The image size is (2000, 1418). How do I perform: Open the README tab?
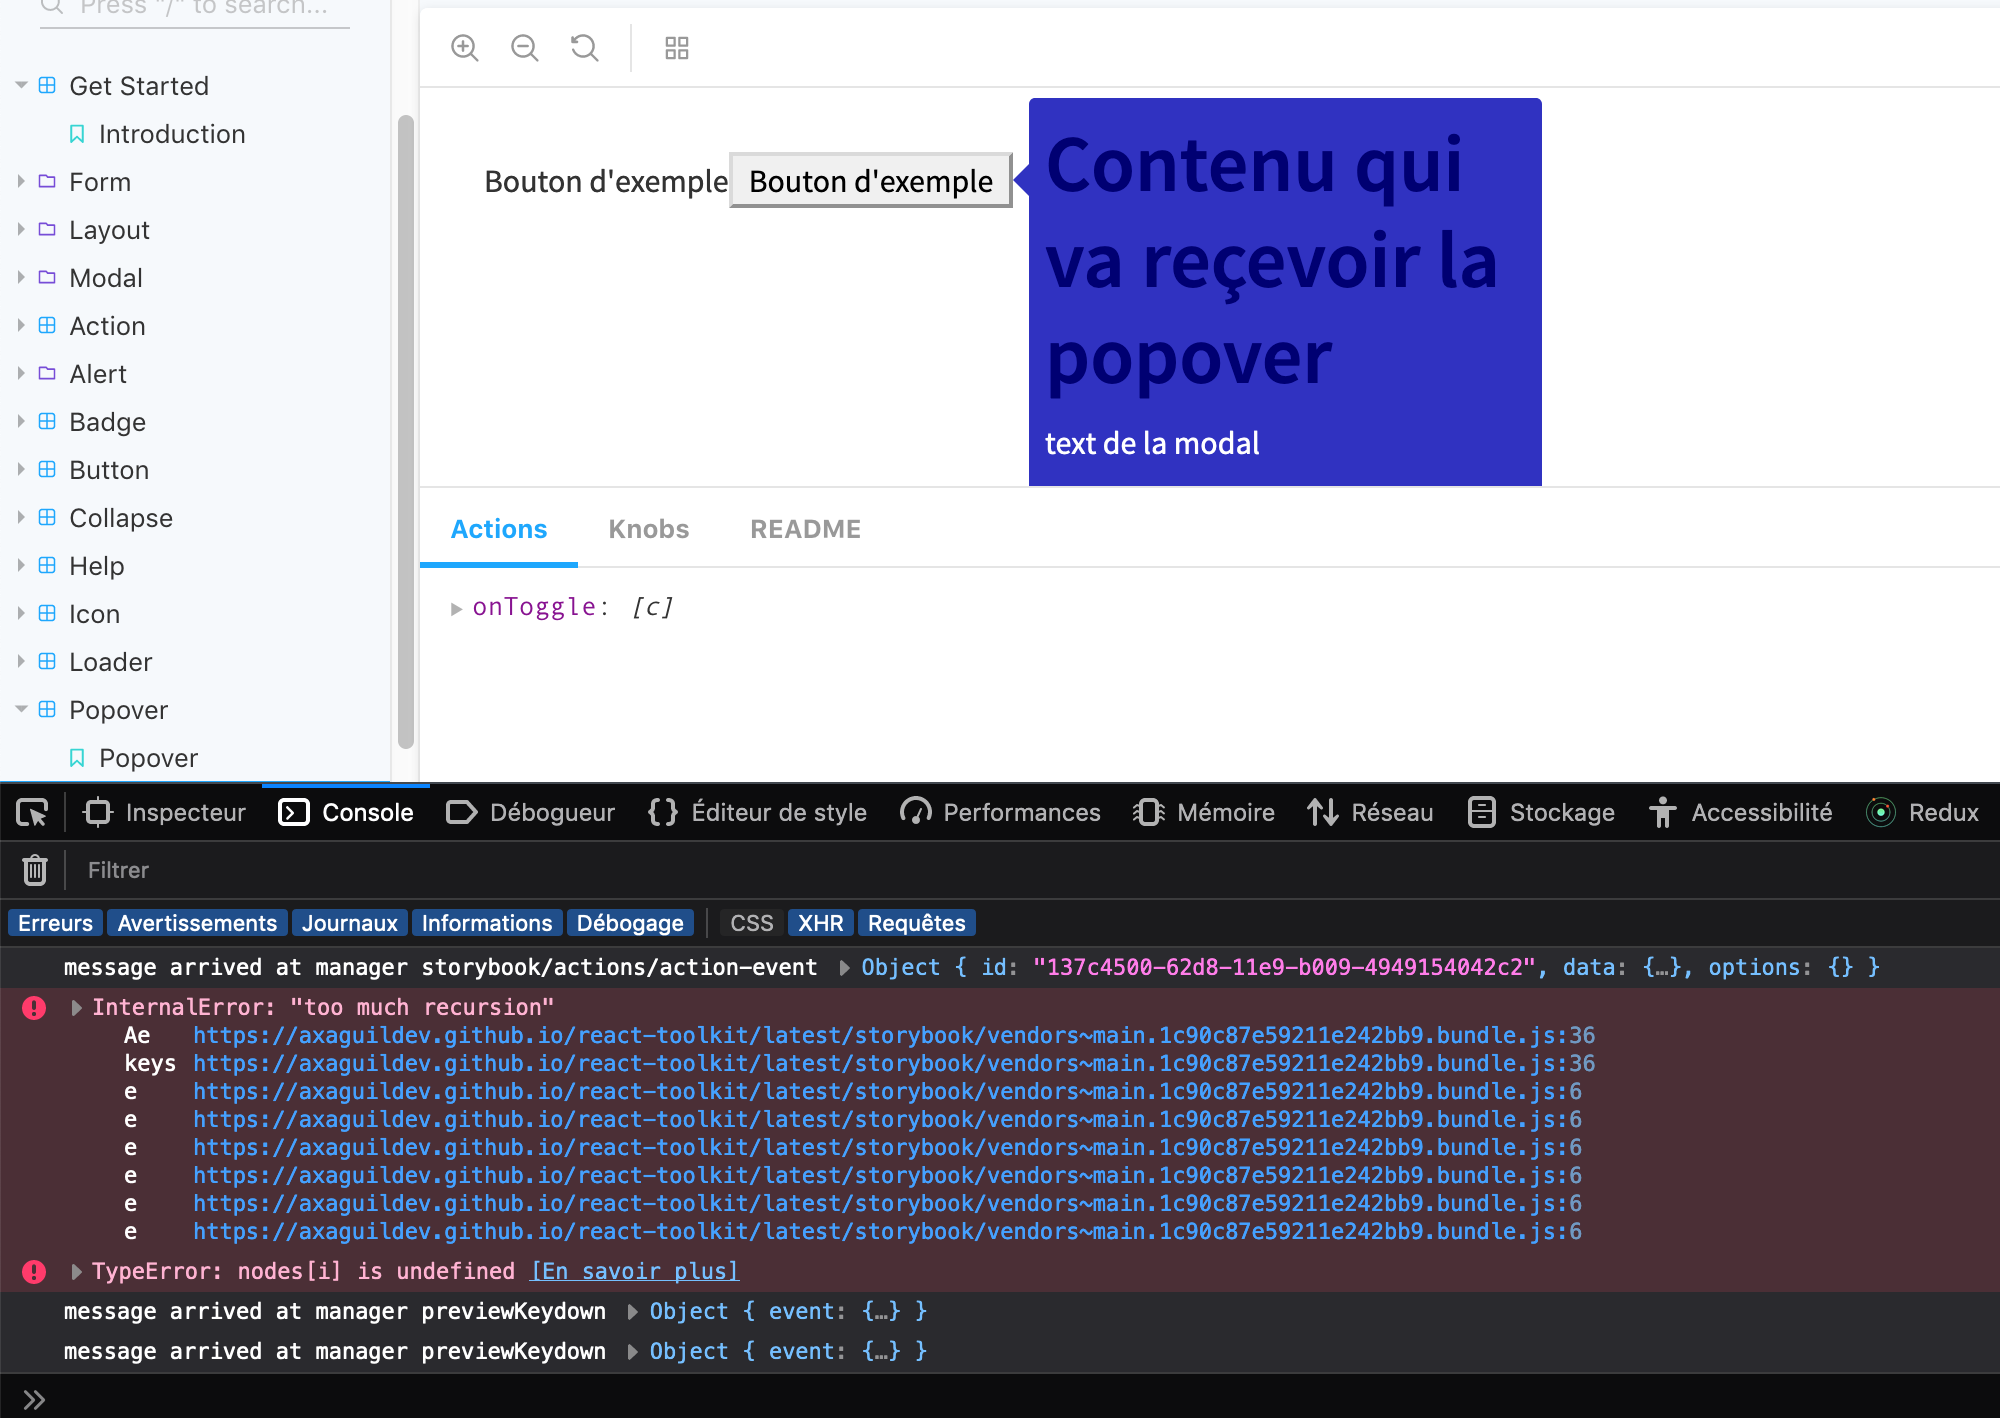click(805, 528)
